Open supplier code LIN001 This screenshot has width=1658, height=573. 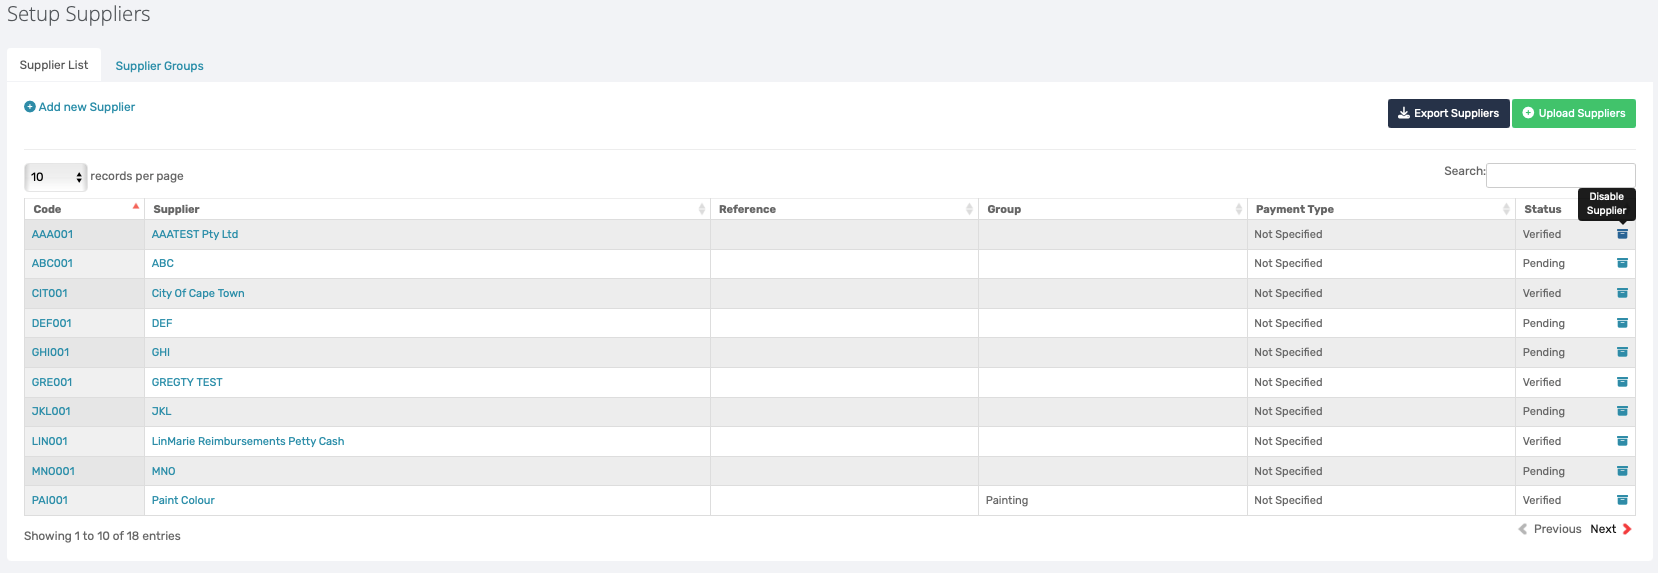coord(50,441)
